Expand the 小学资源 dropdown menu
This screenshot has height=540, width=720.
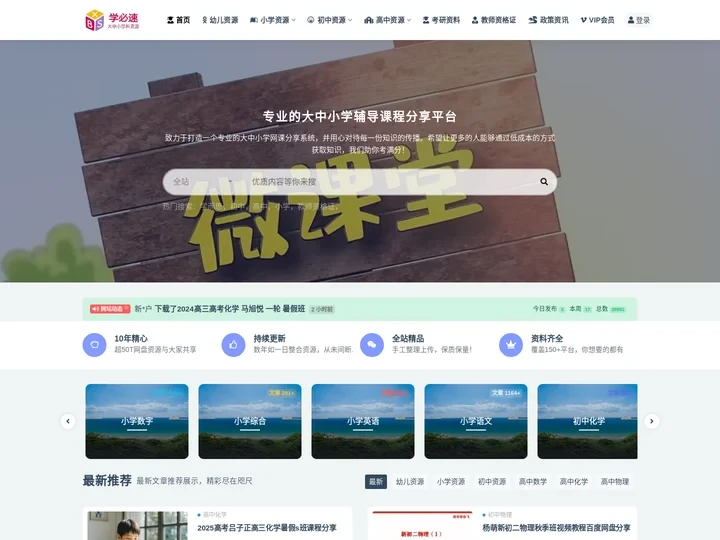click(272, 20)
